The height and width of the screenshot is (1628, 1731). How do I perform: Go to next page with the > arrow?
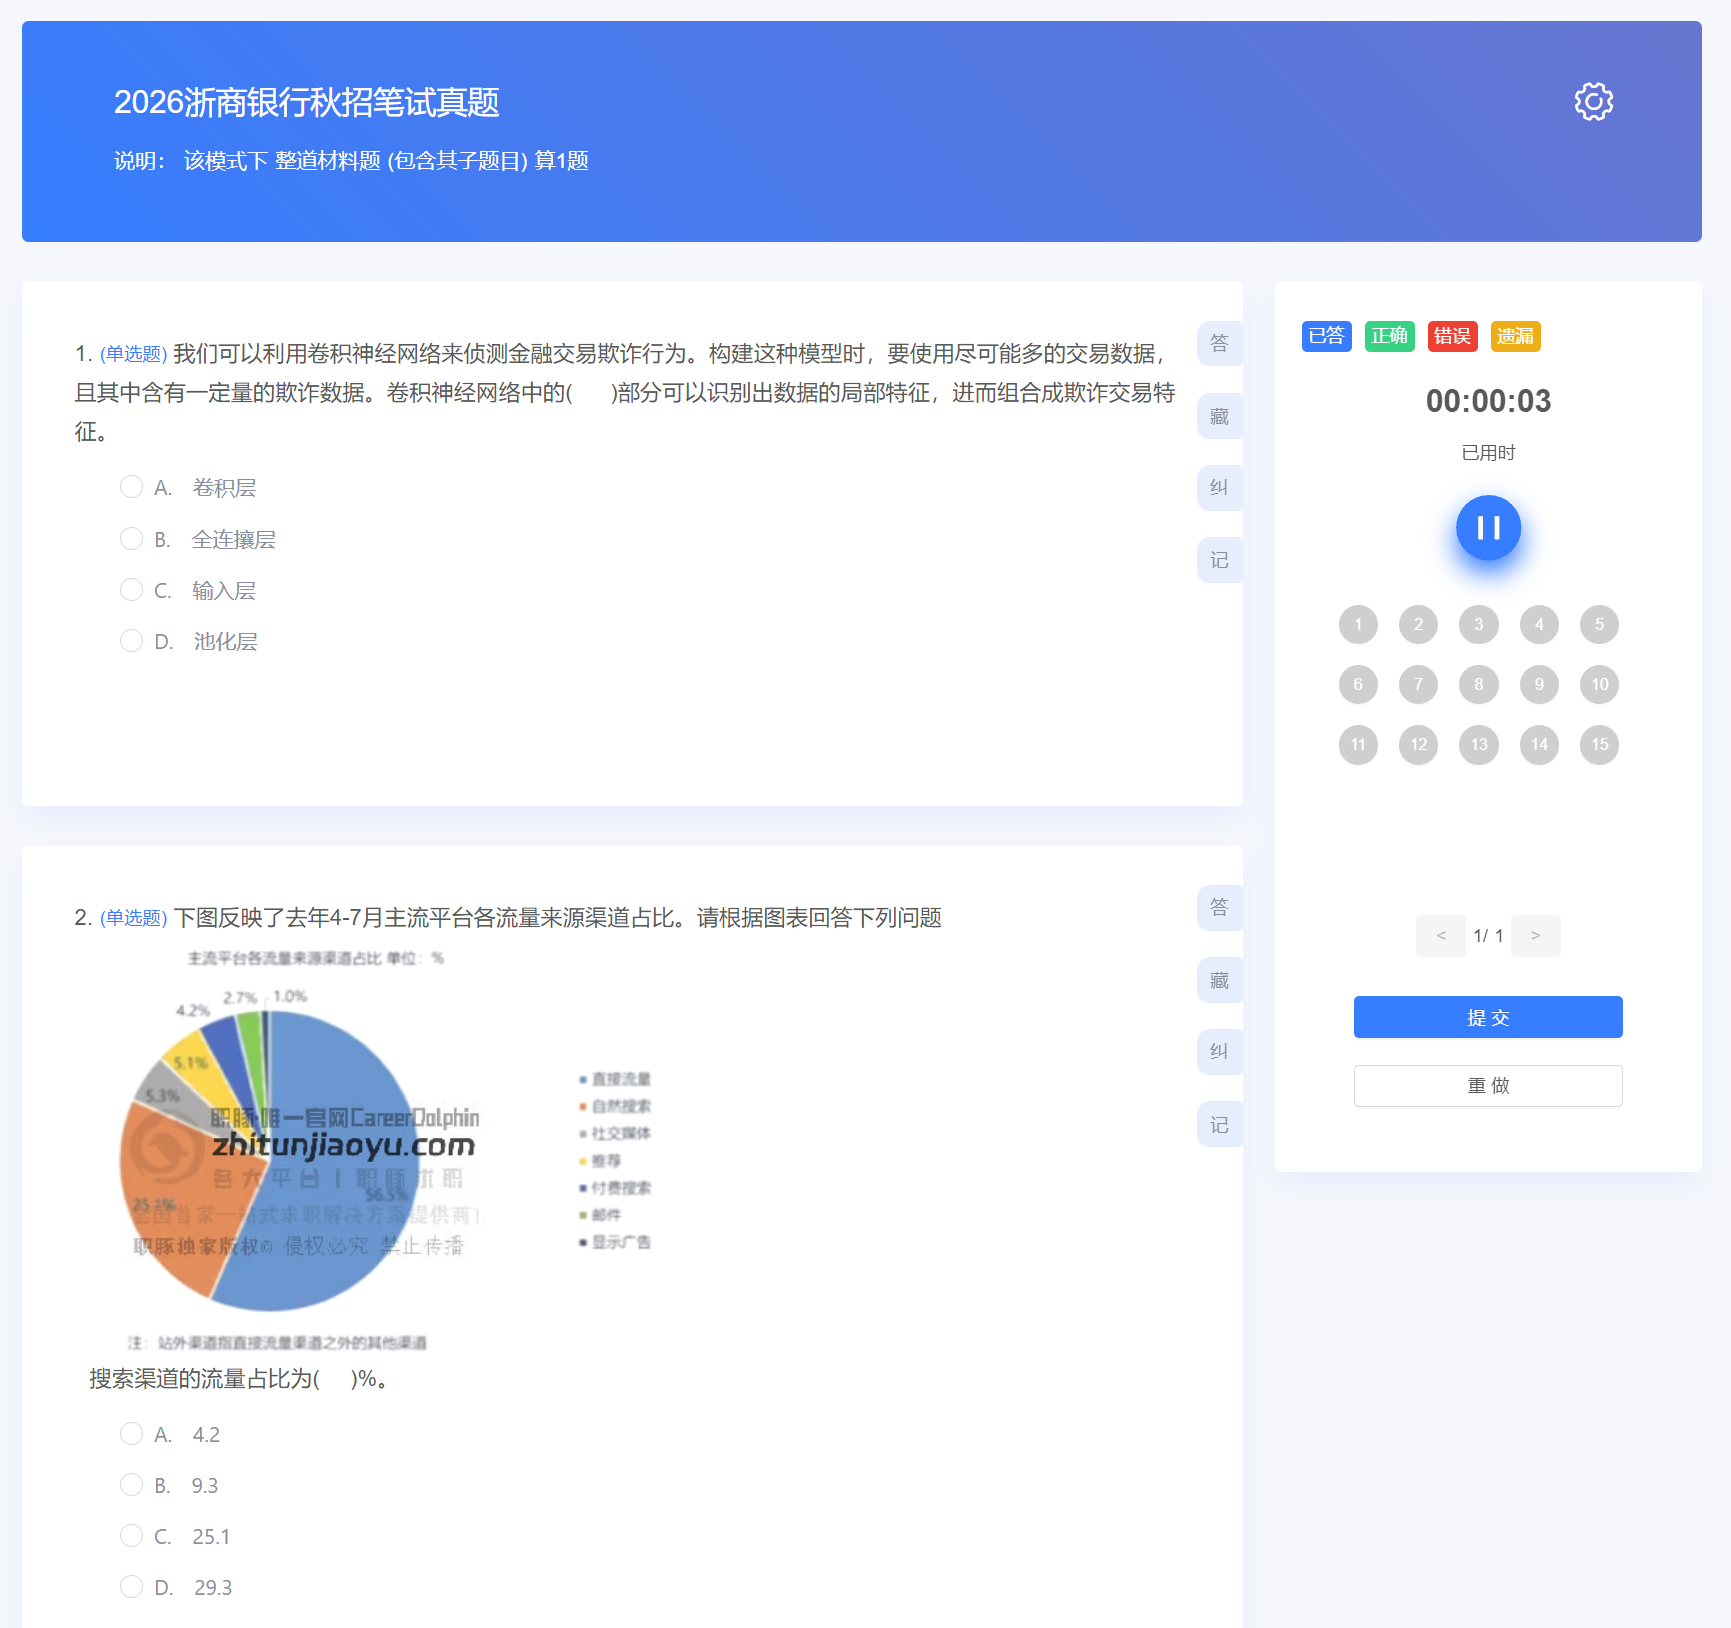point(1535,936)
